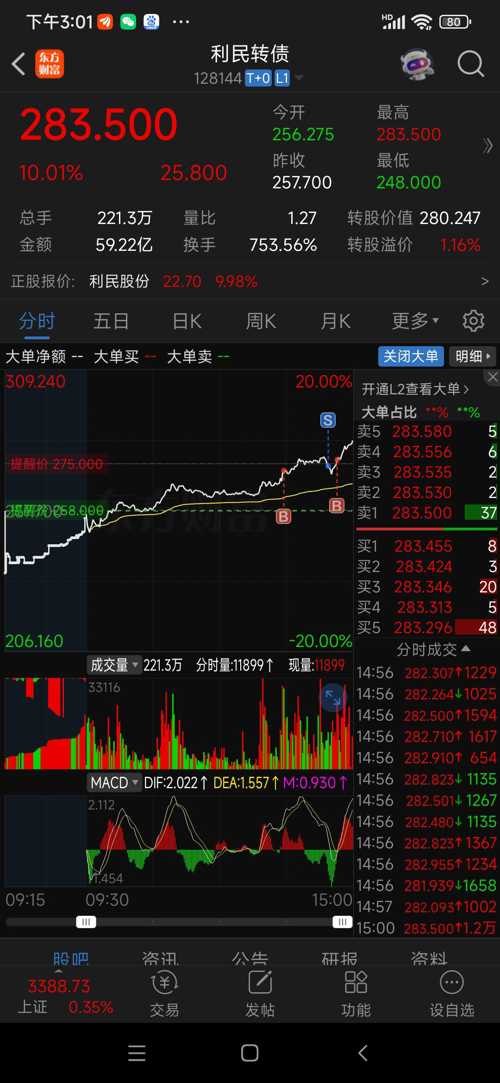This screenshot has width=500, height=1083.
Task: Toggle the L1 quote level badge
Action: click(x=282, y=78)
